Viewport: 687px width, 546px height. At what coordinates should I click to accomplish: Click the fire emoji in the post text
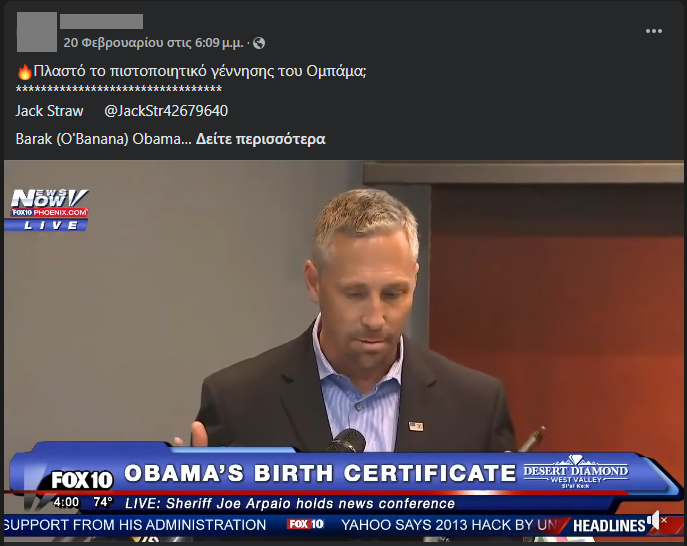point(25,71)
